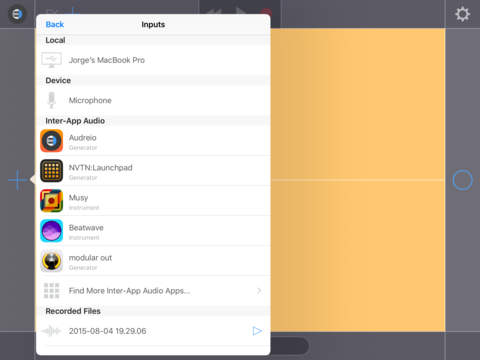480x360 pixels.
Task: Choose the NVTN:Launchpad app icon
Action: click(52, 171)
